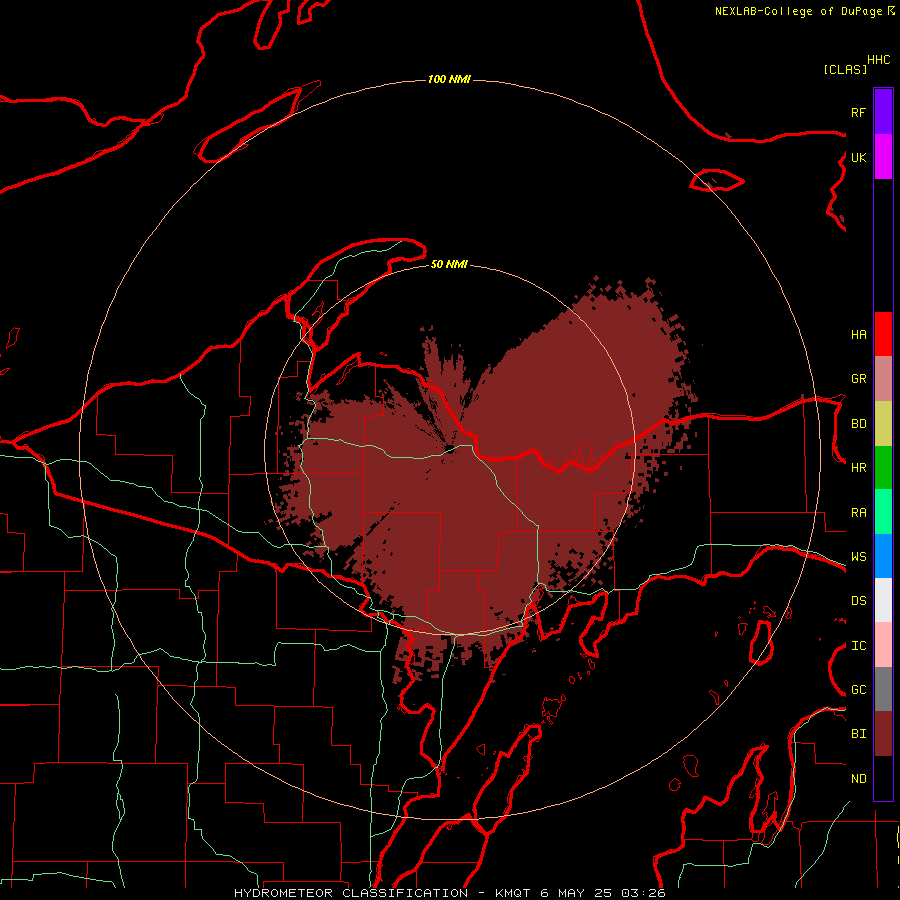Click the UK magenta legend swatch
900x900 pixels.
tap(883, 156)
